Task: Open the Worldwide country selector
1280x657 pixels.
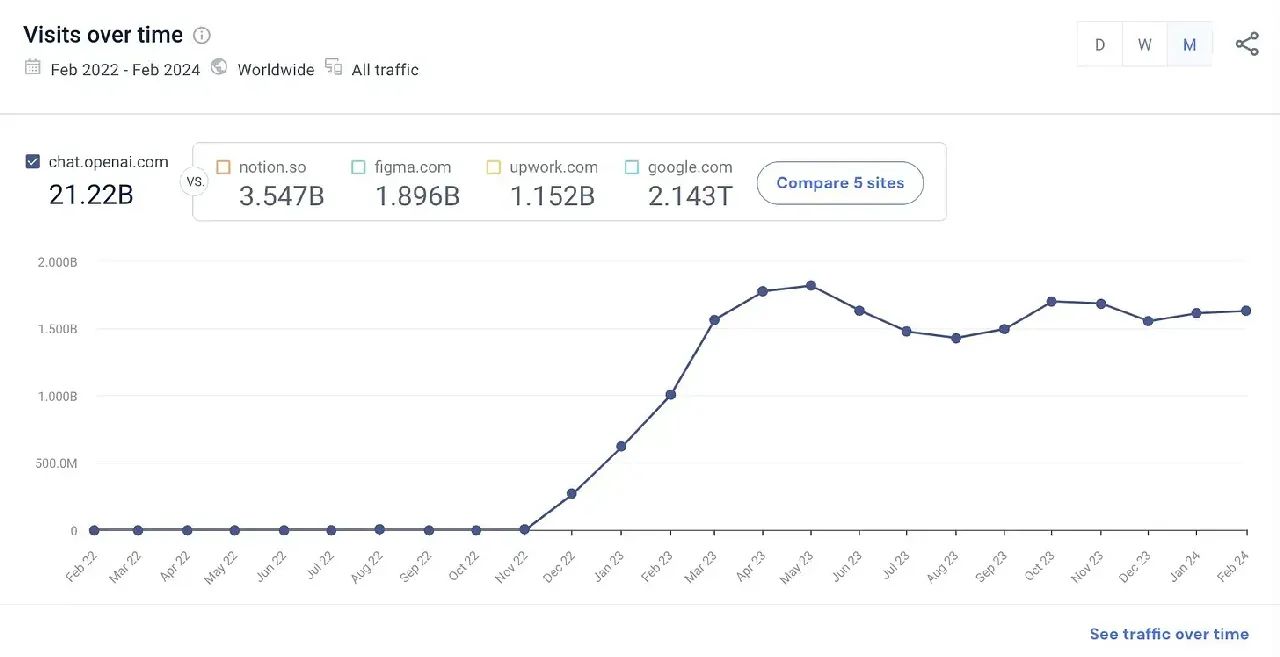Action: tap(276, 69)
